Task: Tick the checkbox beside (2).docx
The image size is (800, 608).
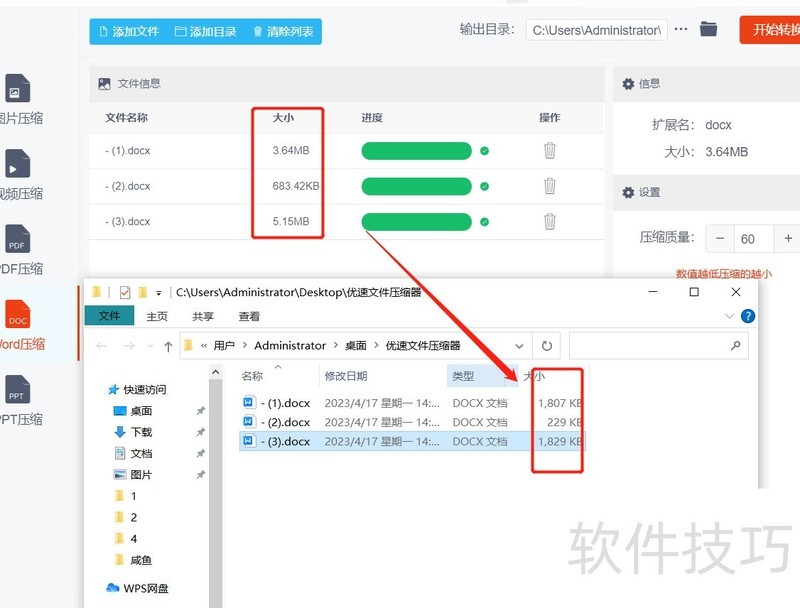Action: pyautogui.click(x=240, y=422)
